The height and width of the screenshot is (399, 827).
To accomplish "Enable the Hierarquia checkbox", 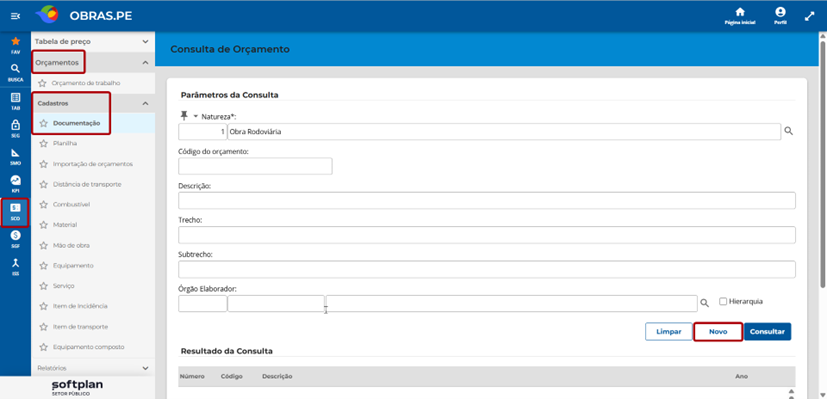I will tap(723, 301).
